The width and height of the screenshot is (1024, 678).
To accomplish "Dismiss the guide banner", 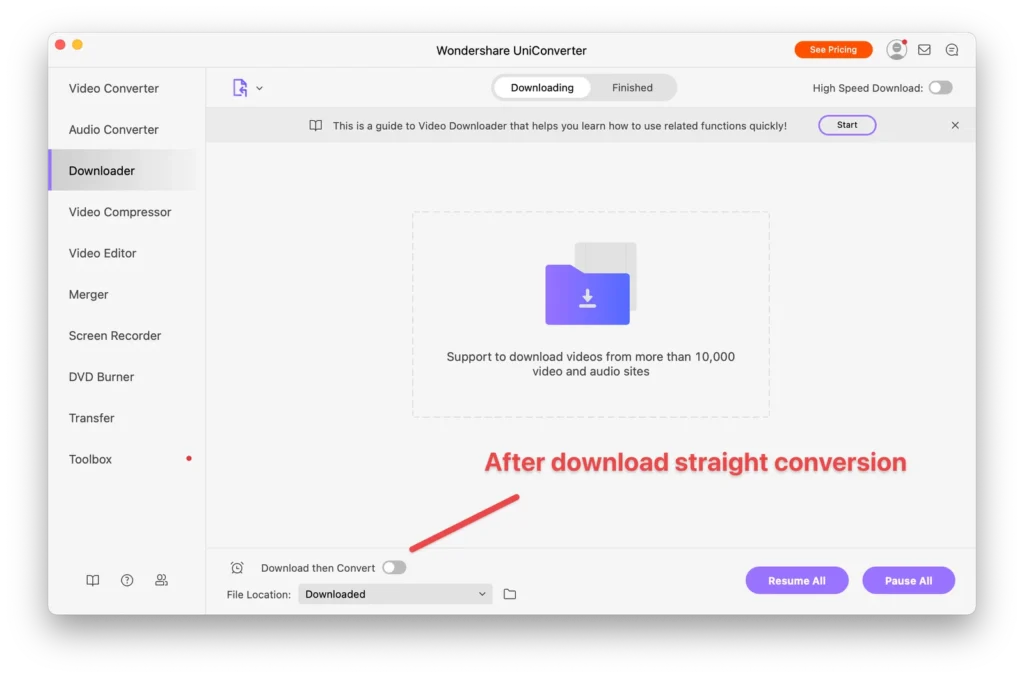I will (954, 125).
